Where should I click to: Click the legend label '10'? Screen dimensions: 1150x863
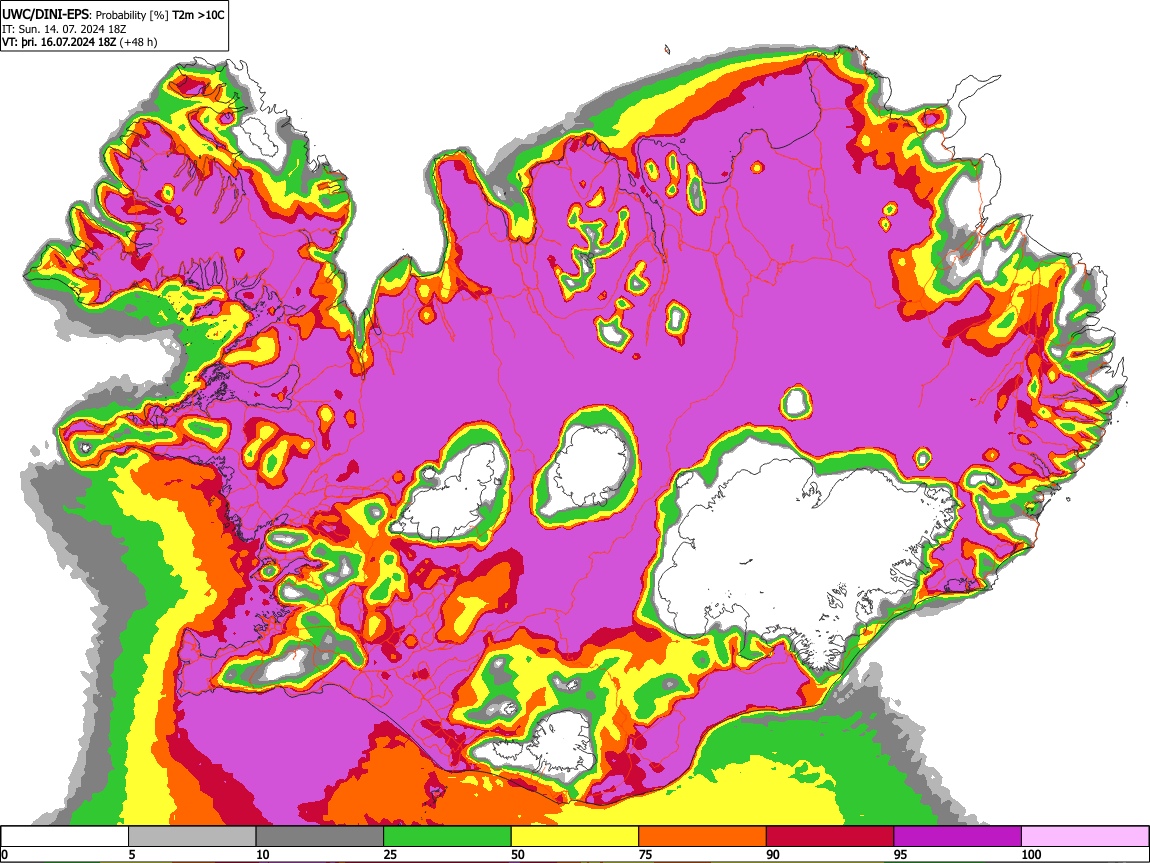pyautogui.click(x=263, y=854)
